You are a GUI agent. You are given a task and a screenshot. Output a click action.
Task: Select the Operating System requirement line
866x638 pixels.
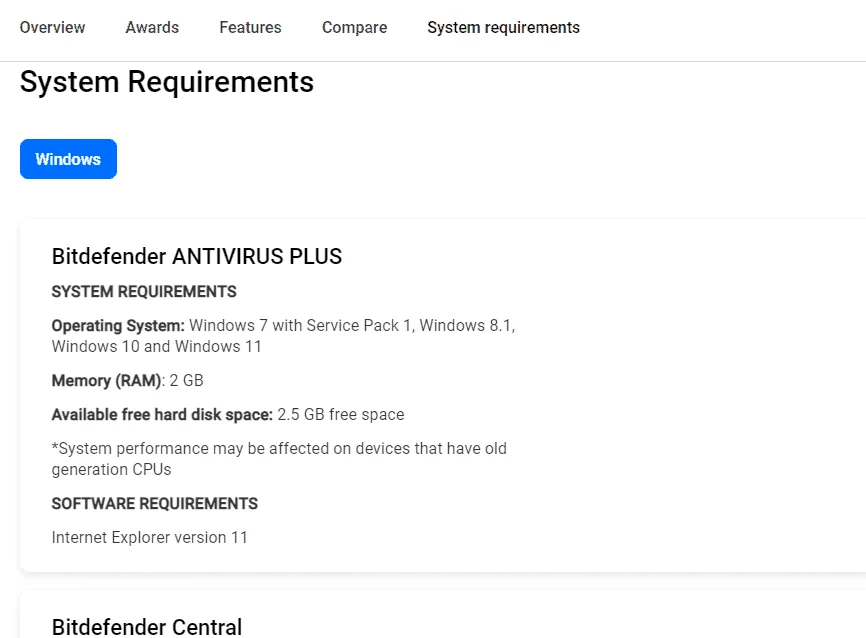(x=283, y=336)
